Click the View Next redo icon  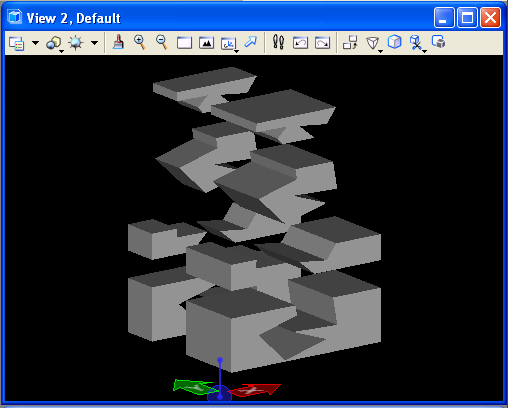pos(322,43)
